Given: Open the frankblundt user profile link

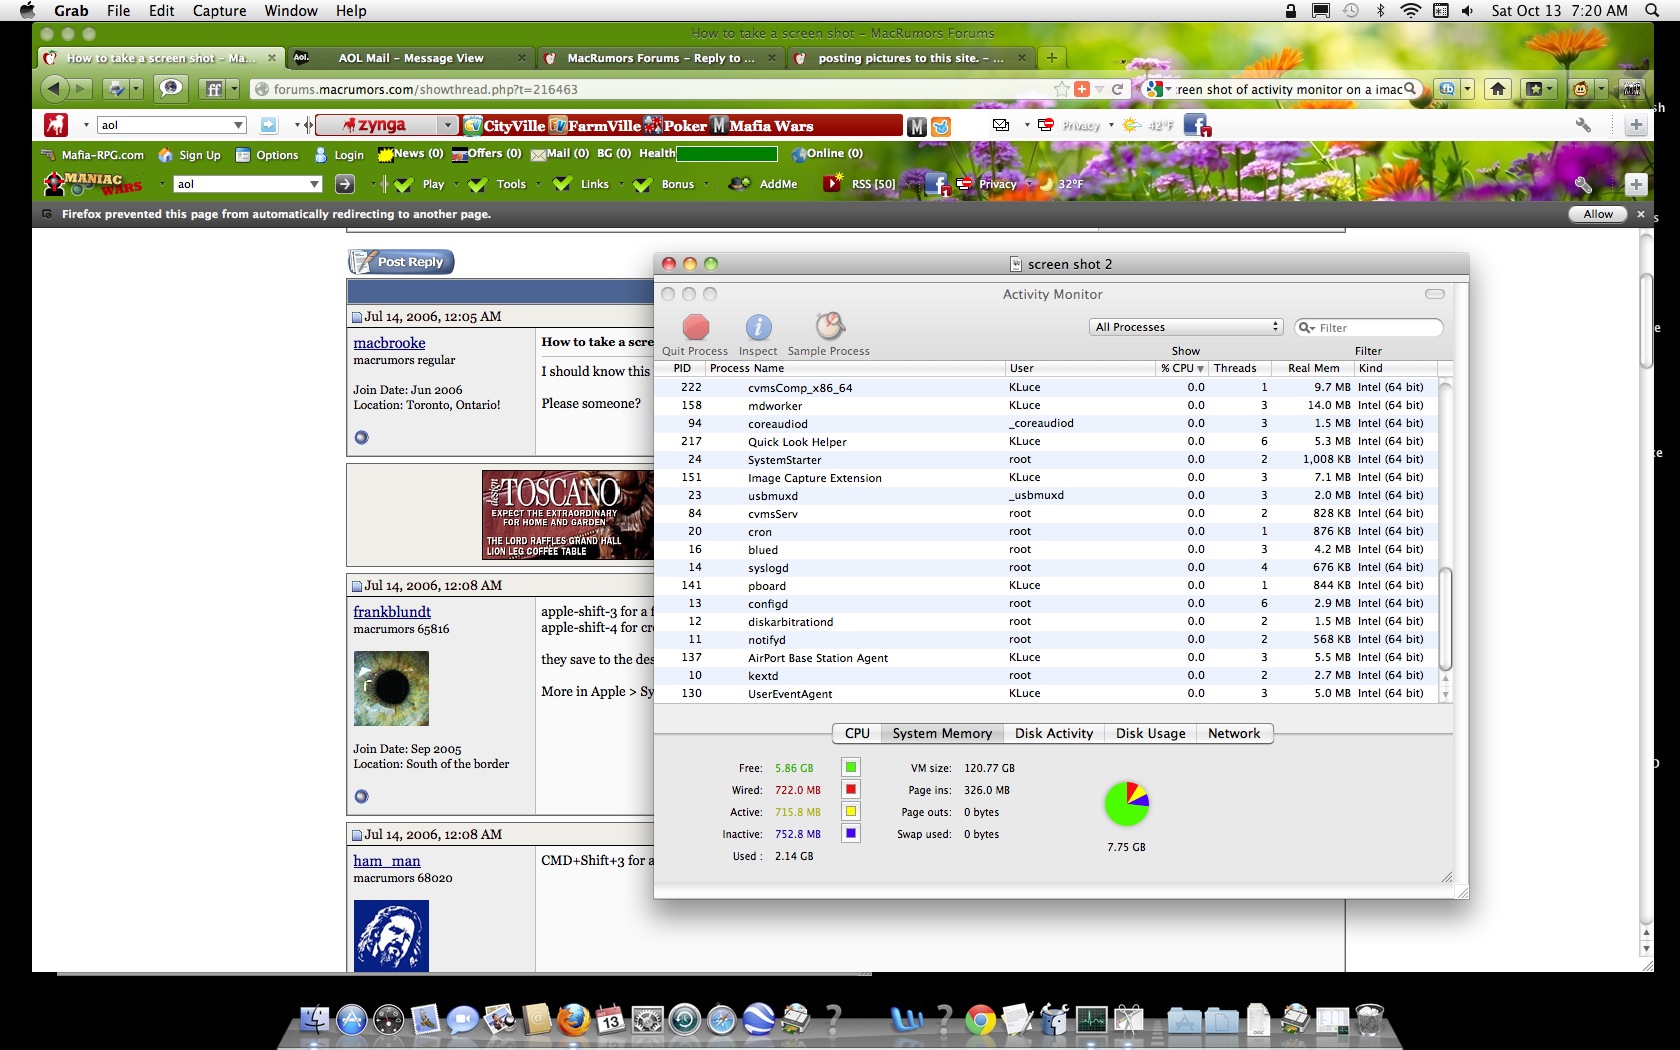Looking at the screenshot, I should coord(392,612).
